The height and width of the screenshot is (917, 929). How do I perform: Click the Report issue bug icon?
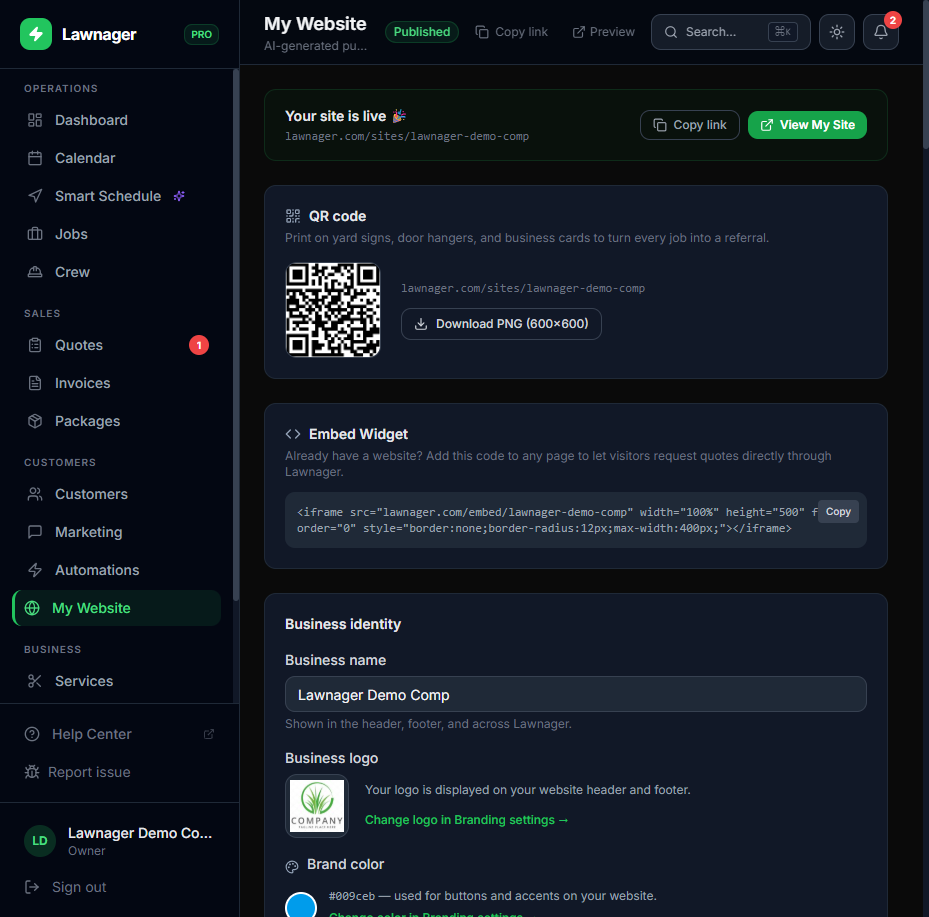tap(32, 772)
